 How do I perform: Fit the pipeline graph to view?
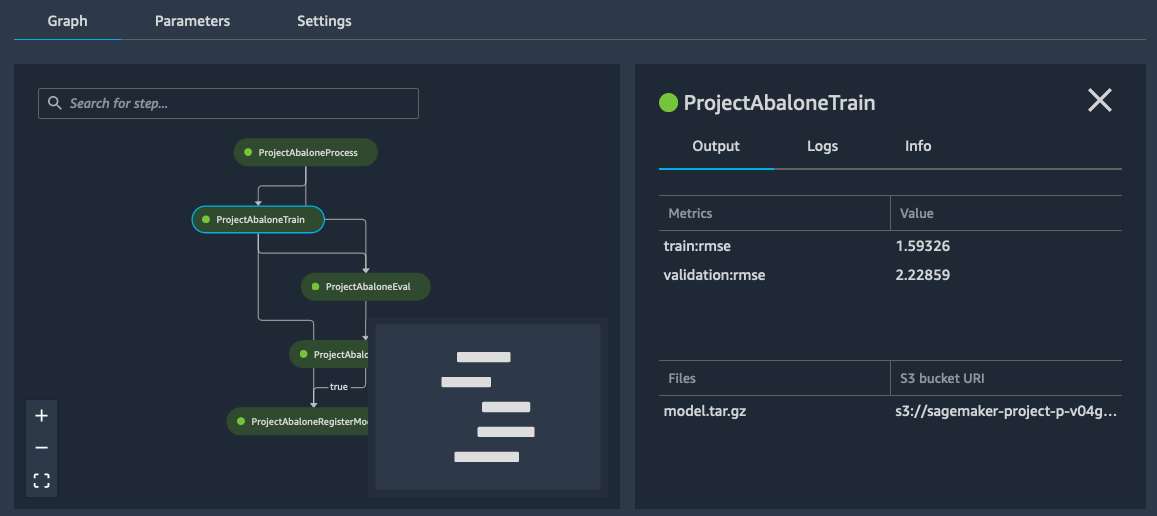(x=41, y=481)
